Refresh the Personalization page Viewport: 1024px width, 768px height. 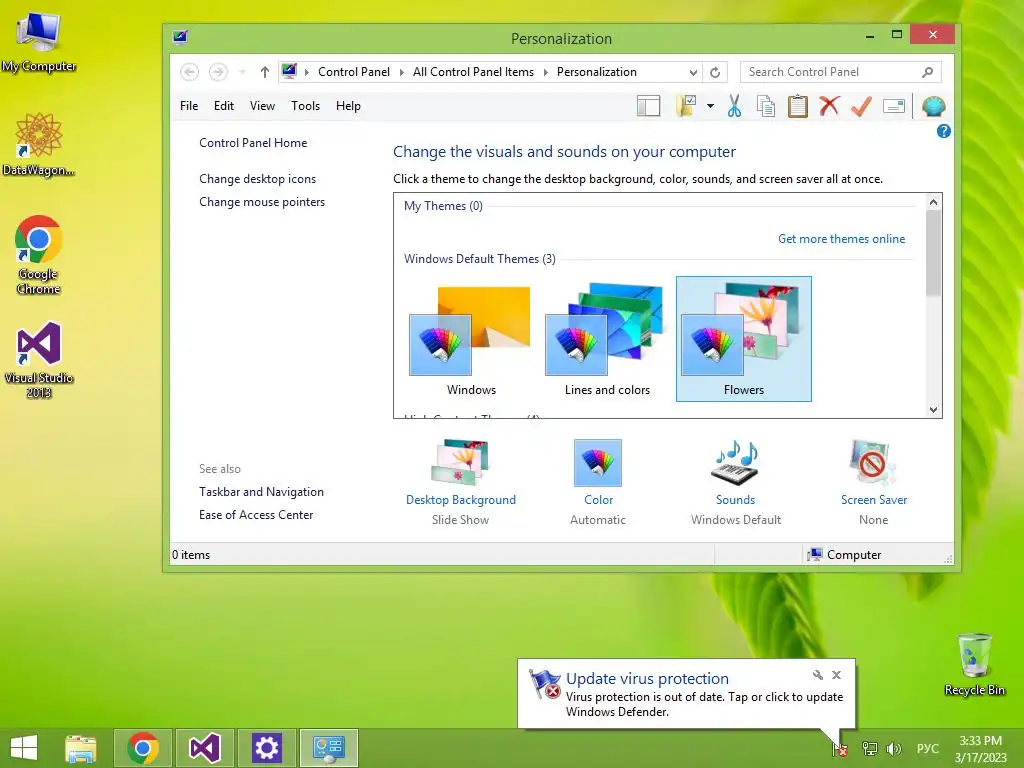point(715,72)
